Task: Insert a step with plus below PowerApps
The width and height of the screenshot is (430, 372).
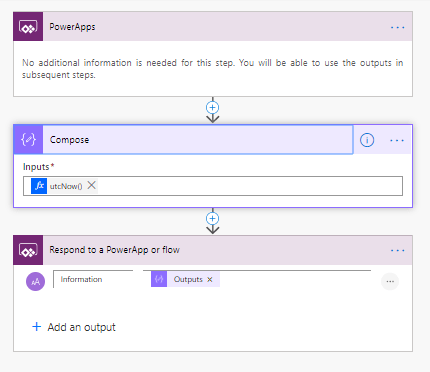Action: coord(213,108)
